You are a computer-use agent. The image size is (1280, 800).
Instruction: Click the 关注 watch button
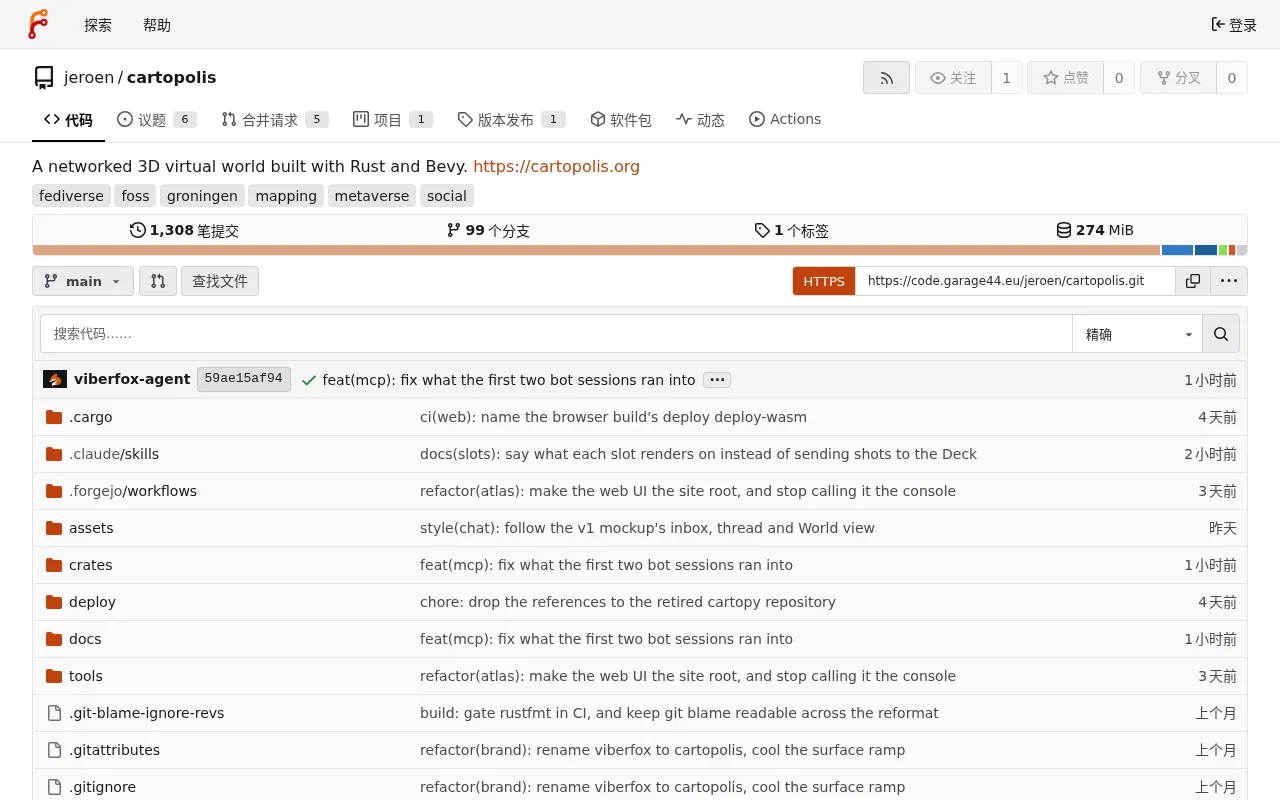pos(953,78)
